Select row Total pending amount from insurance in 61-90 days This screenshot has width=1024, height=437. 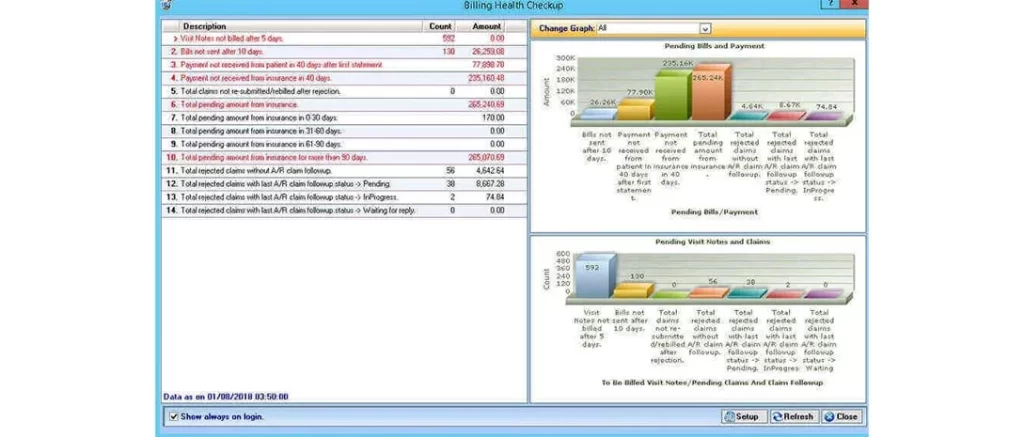point(344,144)
